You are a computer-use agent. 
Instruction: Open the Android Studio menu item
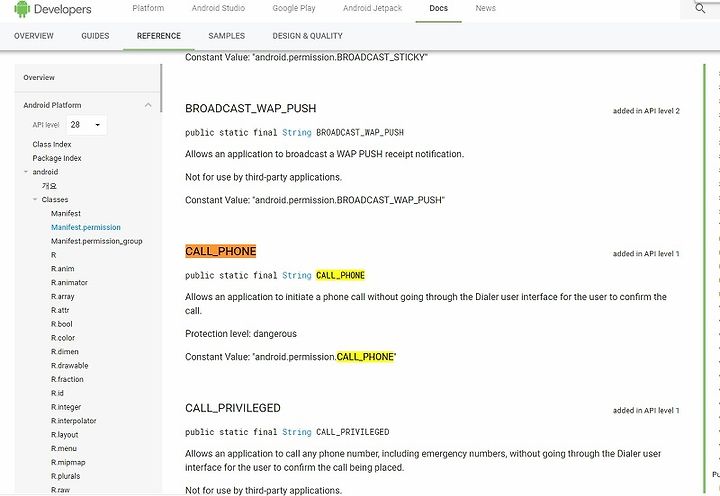coord(218,8)
